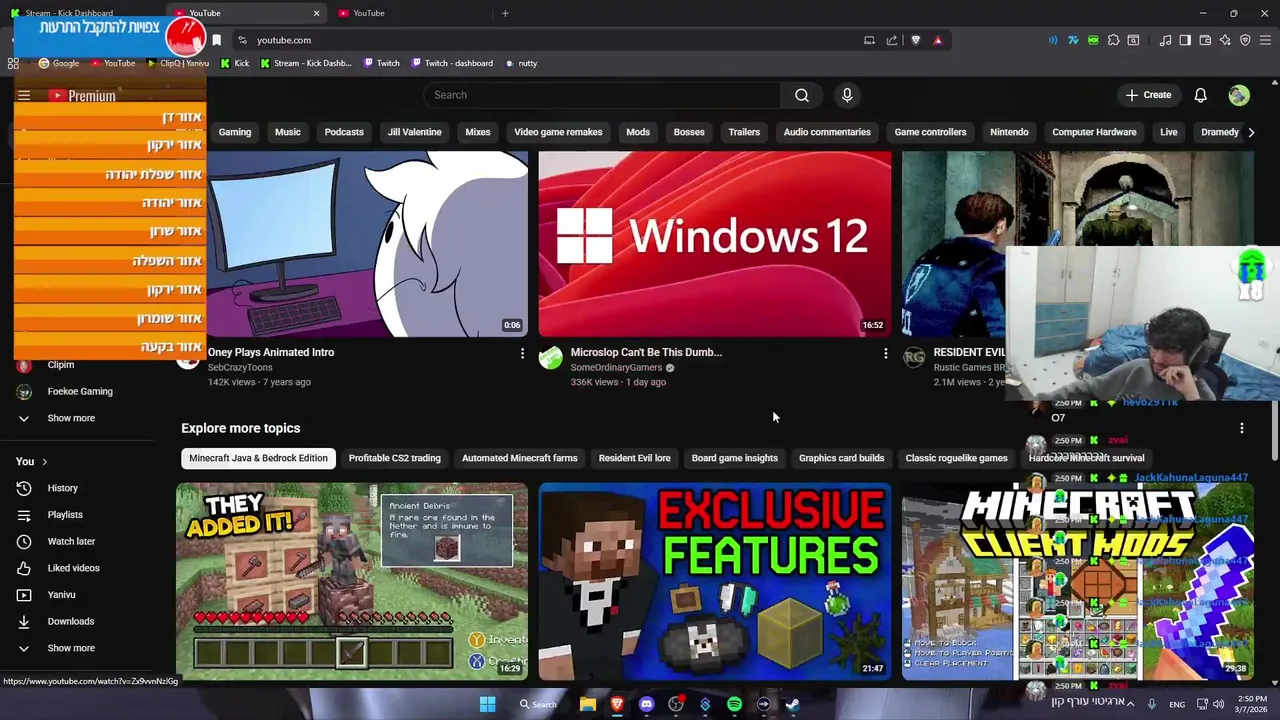Open Discord from the taskbar
Image resolution: width=1280 pixels, height=720 pixels.
pos(646,704)
